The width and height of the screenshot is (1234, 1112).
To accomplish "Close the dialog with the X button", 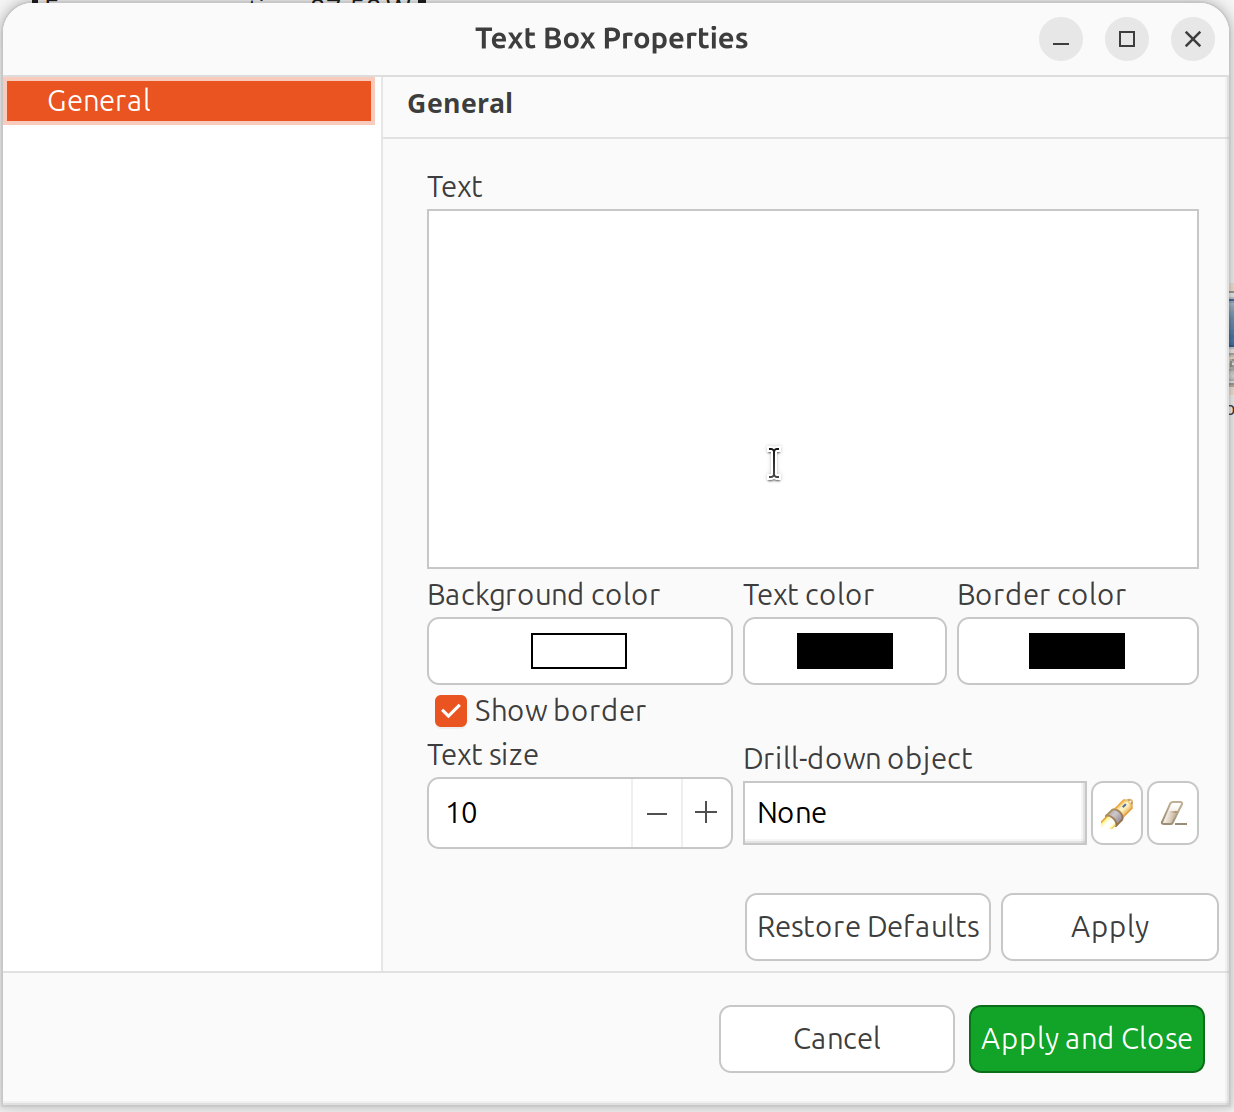I will (x=1193, y=39).
